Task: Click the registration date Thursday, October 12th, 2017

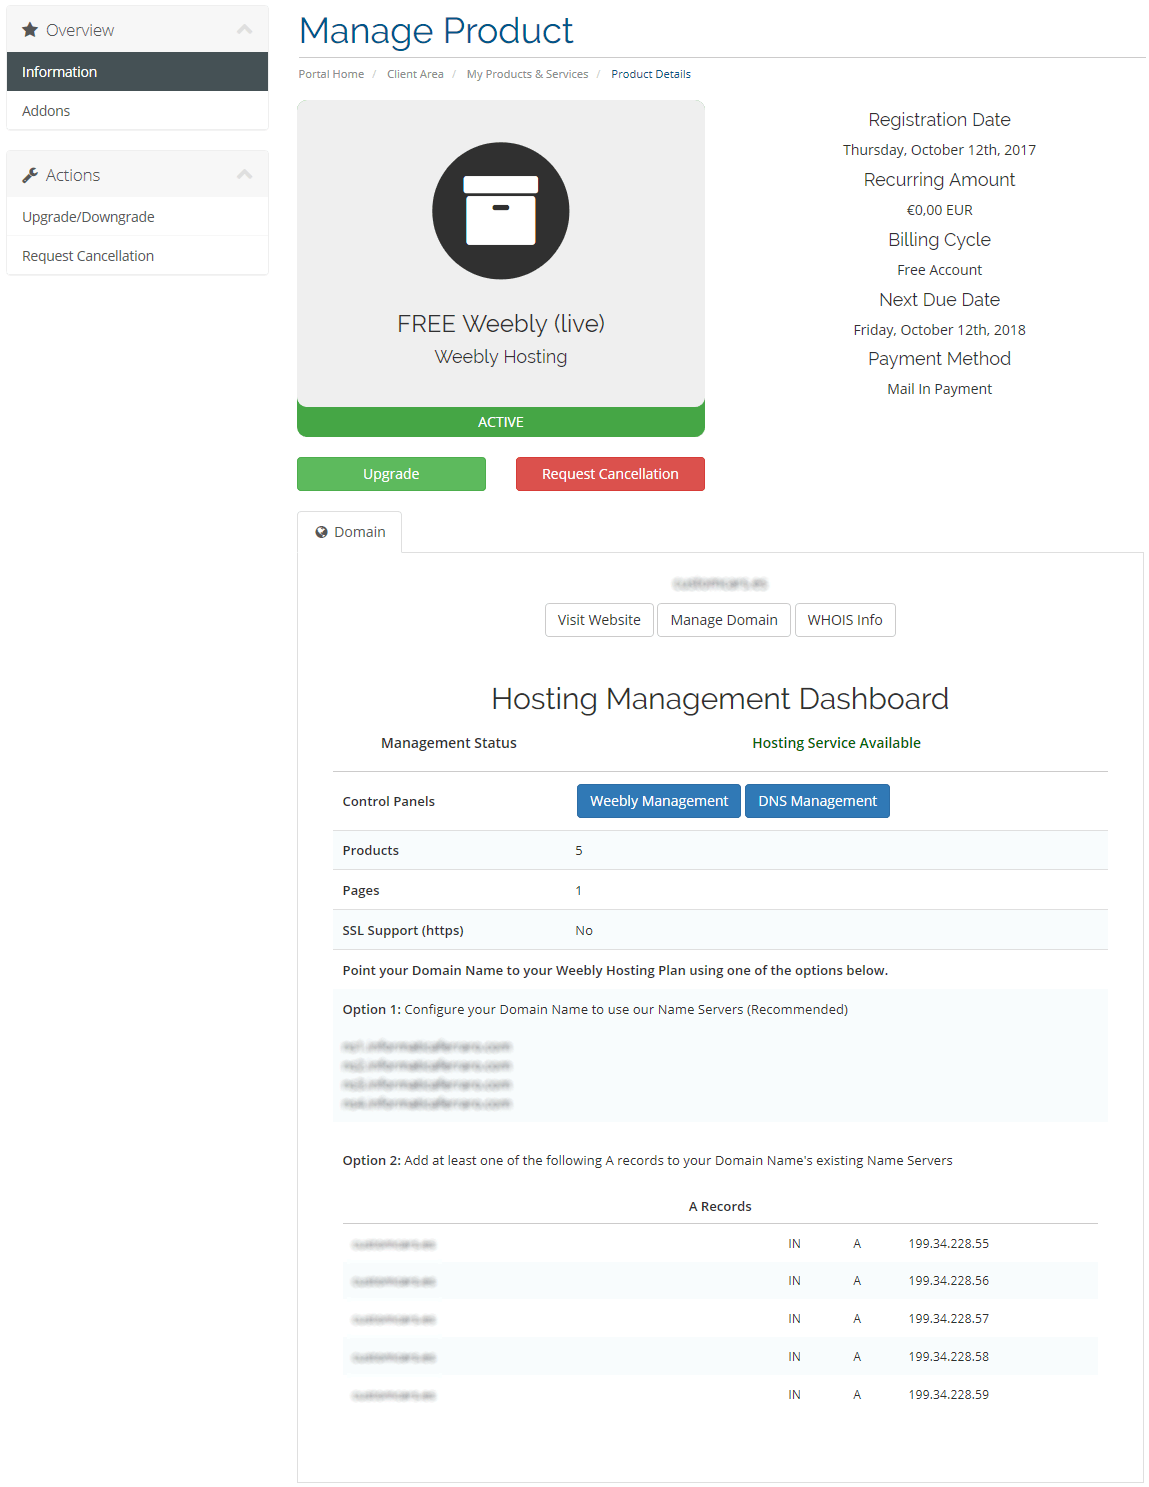Action: pyautogui.click(x=939, y=150)
